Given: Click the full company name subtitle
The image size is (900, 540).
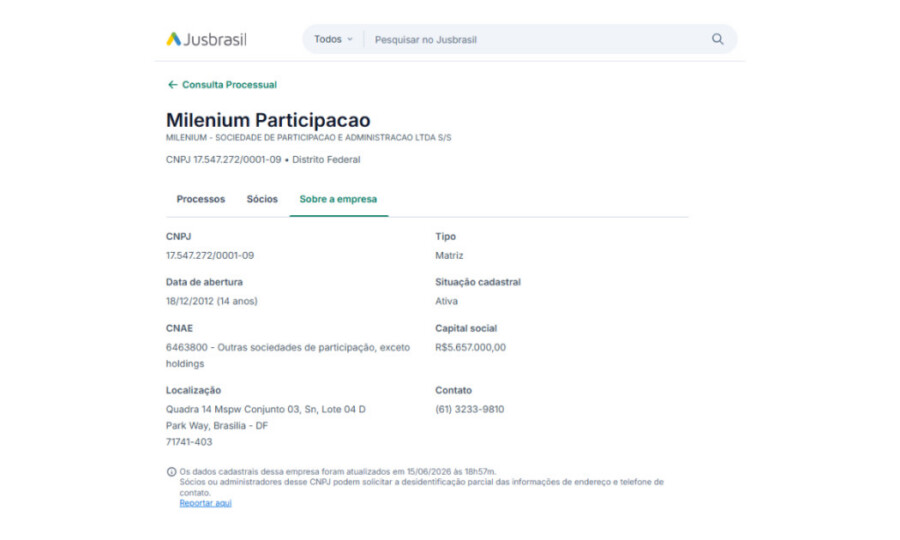Looking at the screenshot, I should 309,138.
